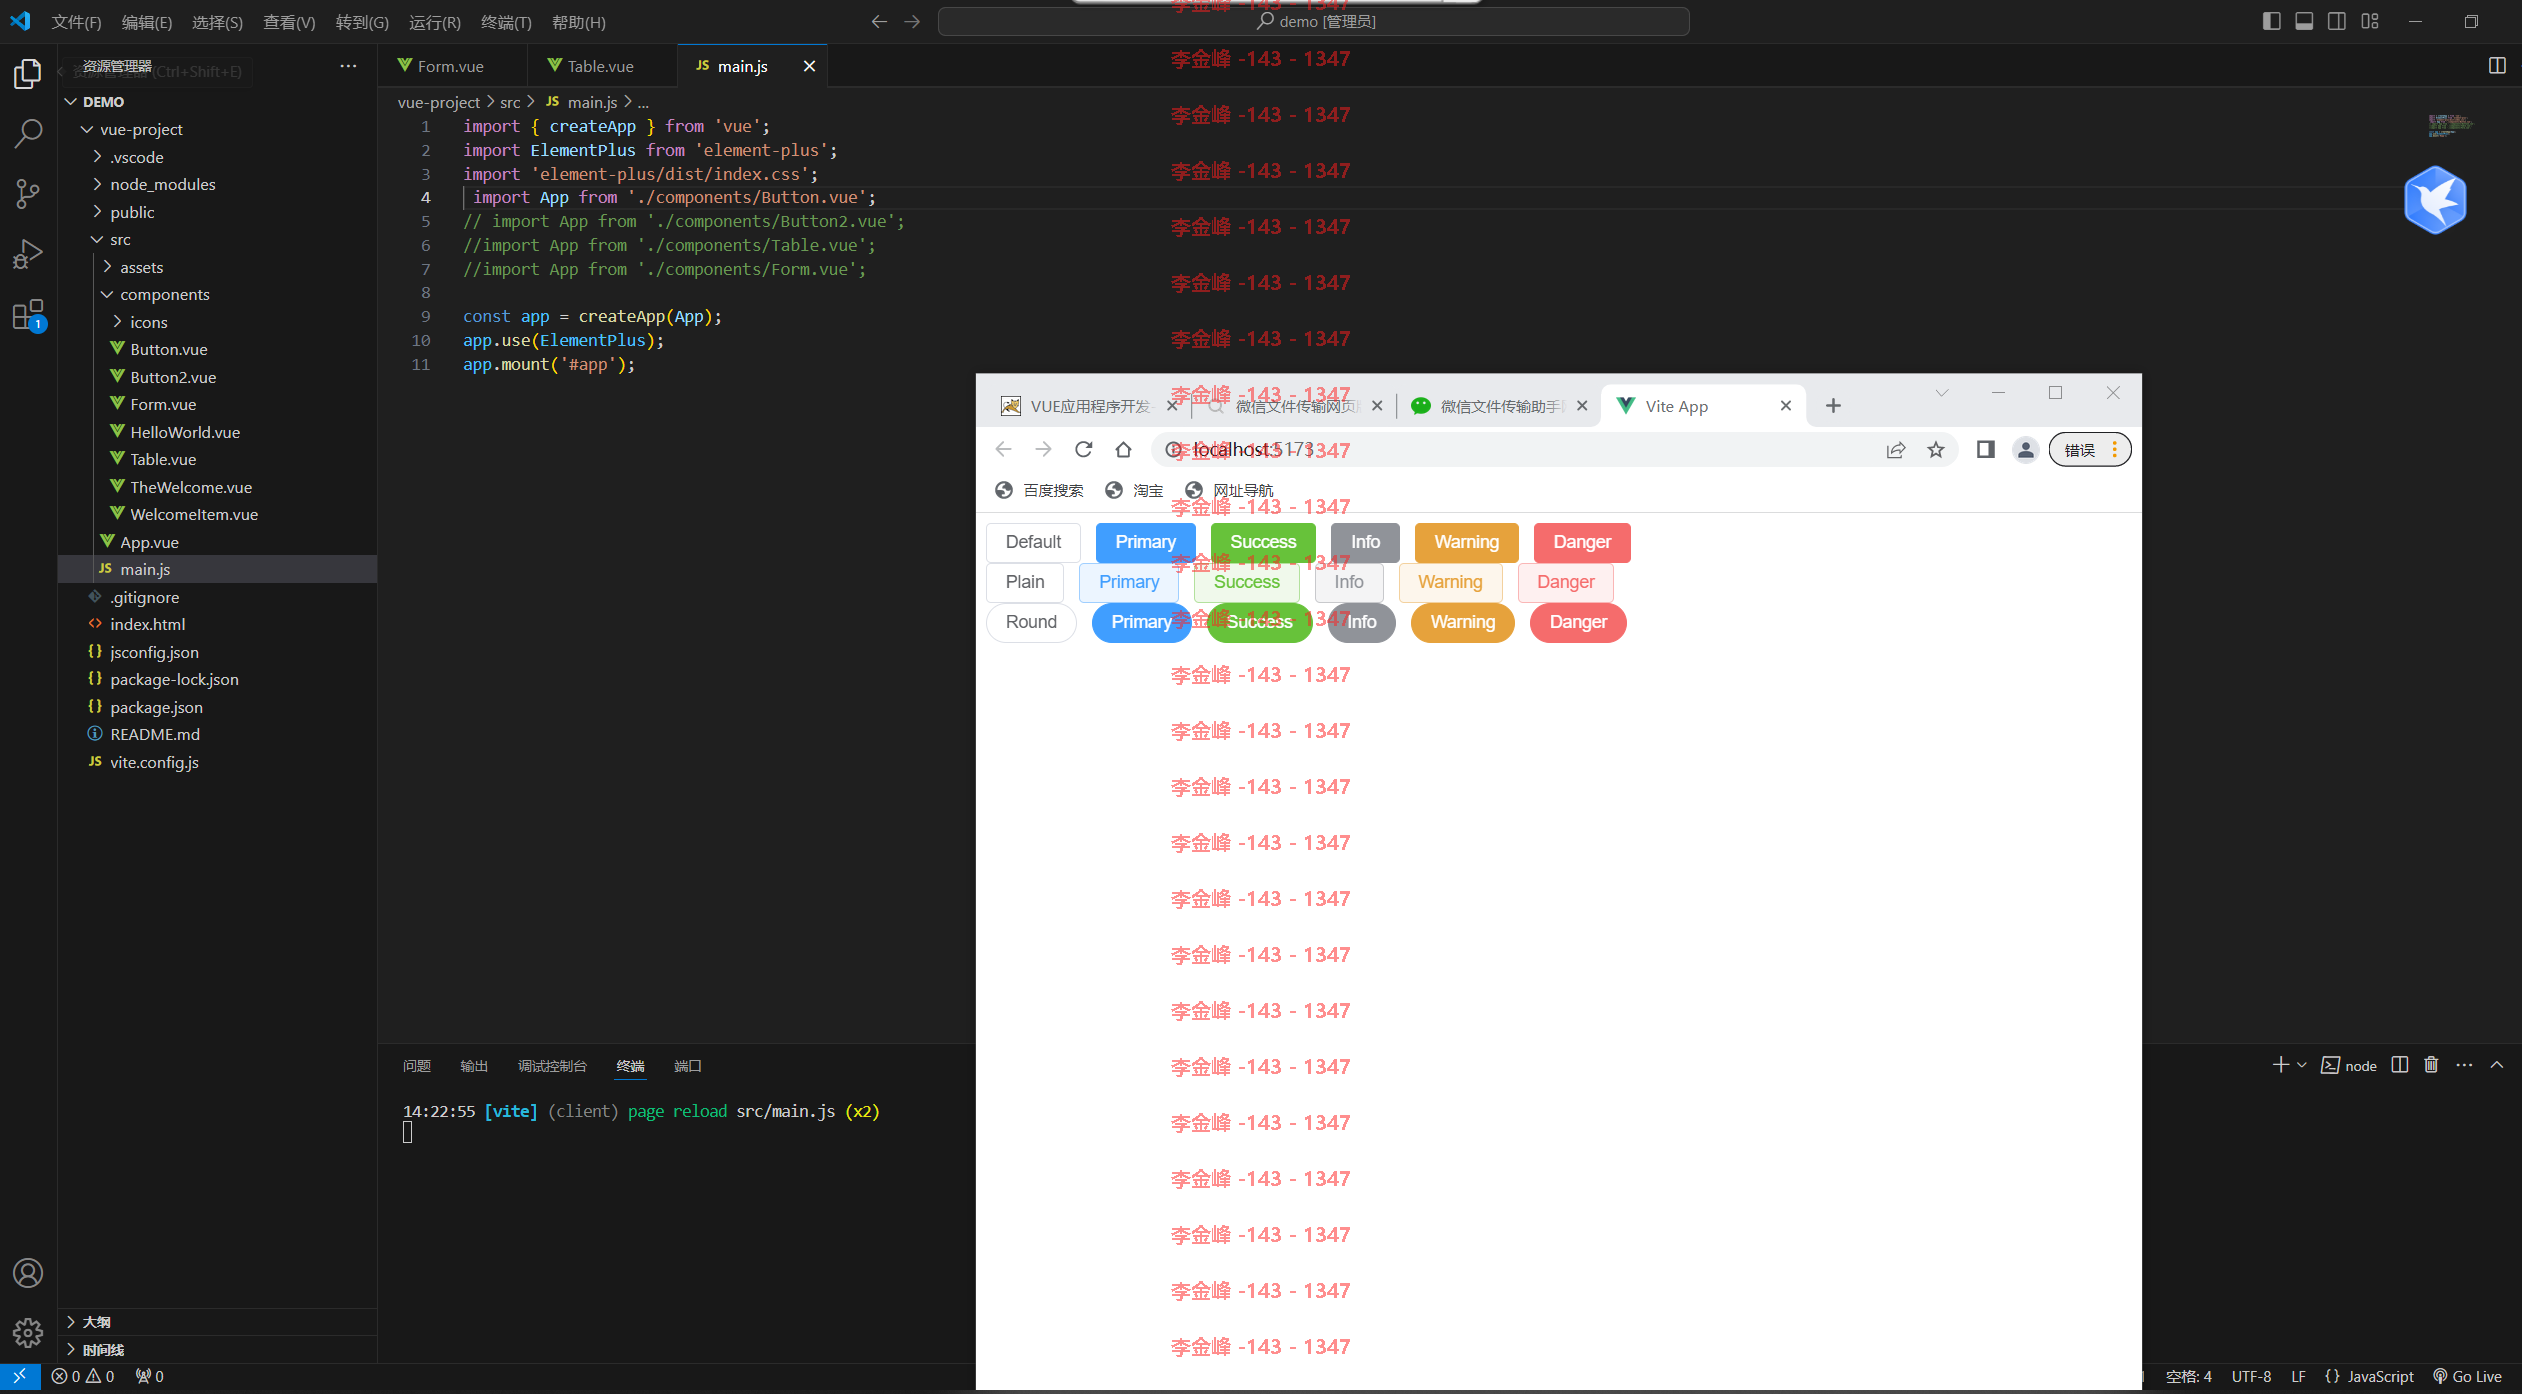The width and height of the screenshot is (2522, 1394).
Task: Click 错误 update button in browser toolbar
Action: click(x=2090, y=450)
